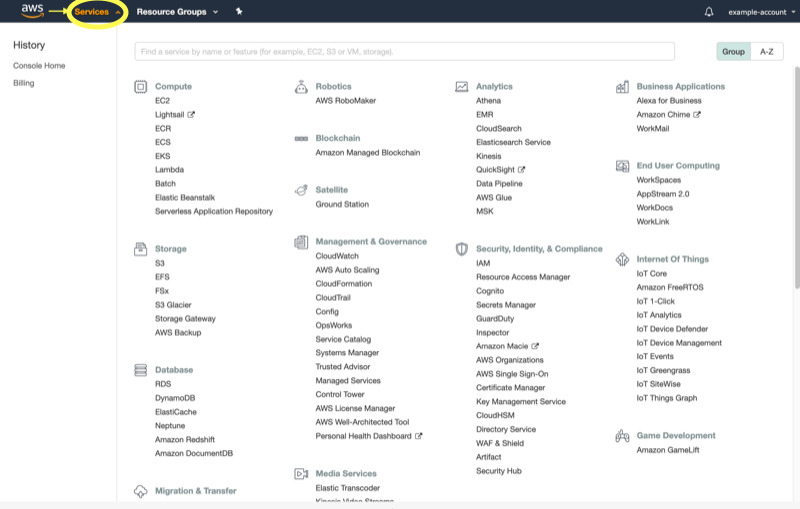Open the EC2 service
The width and height of the screenshot is (800, 509).
(162, 101)
